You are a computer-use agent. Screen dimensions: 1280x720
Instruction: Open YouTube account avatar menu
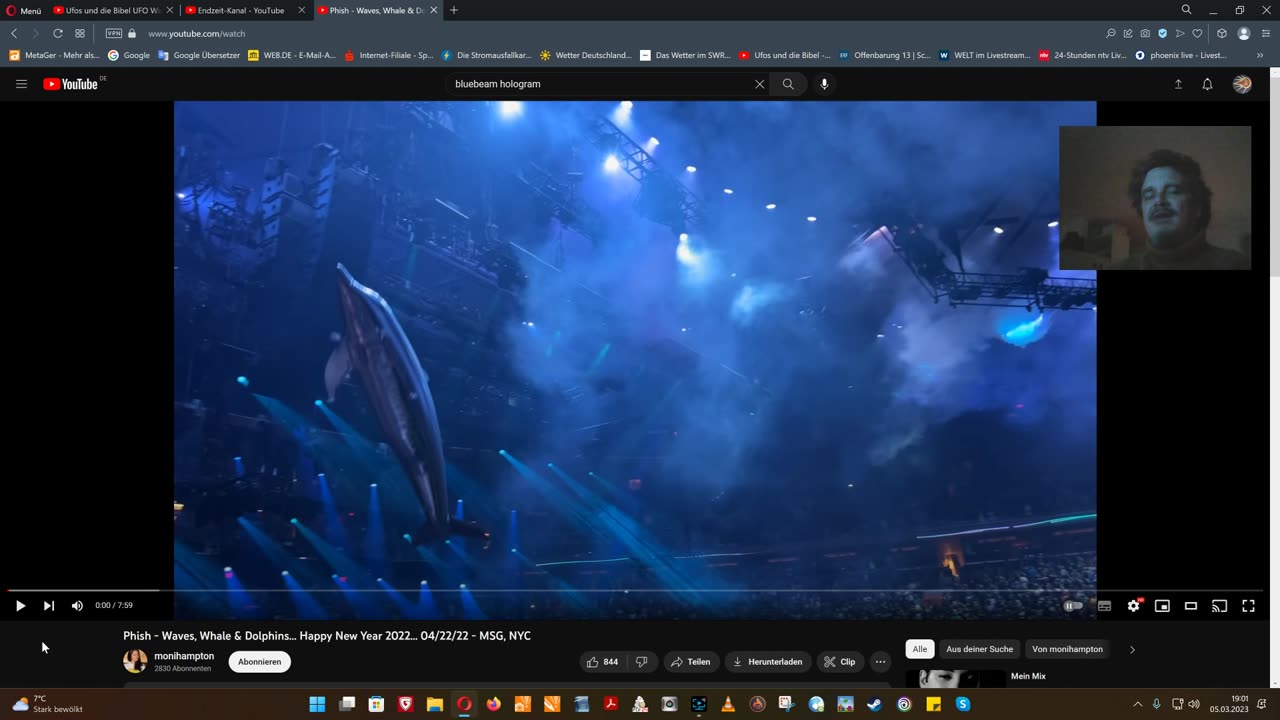tap(1242, 84)
